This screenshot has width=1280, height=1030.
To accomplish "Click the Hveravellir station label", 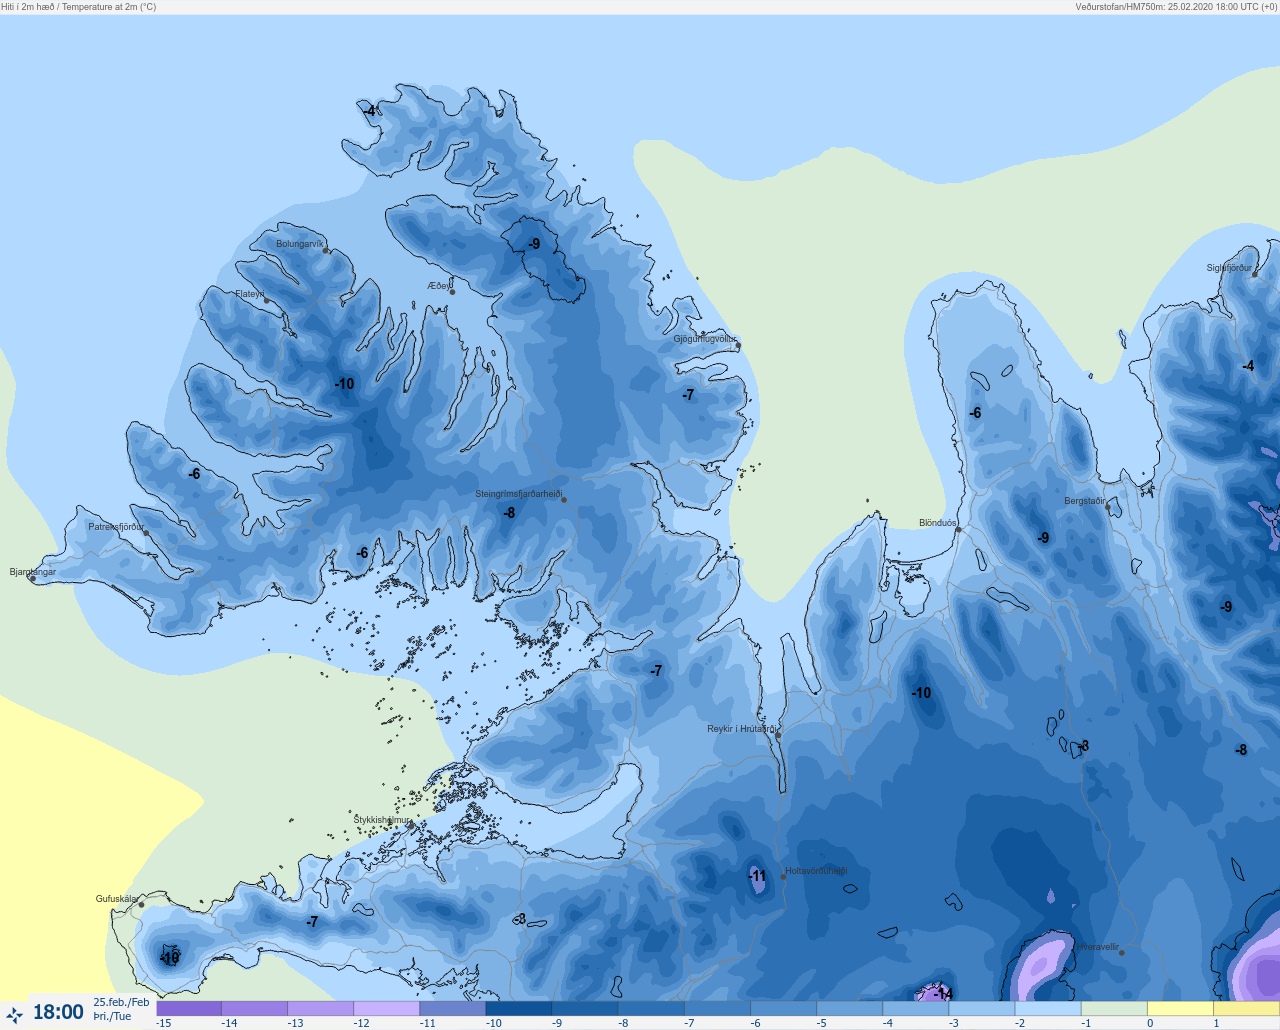I will pos(1098,947).
